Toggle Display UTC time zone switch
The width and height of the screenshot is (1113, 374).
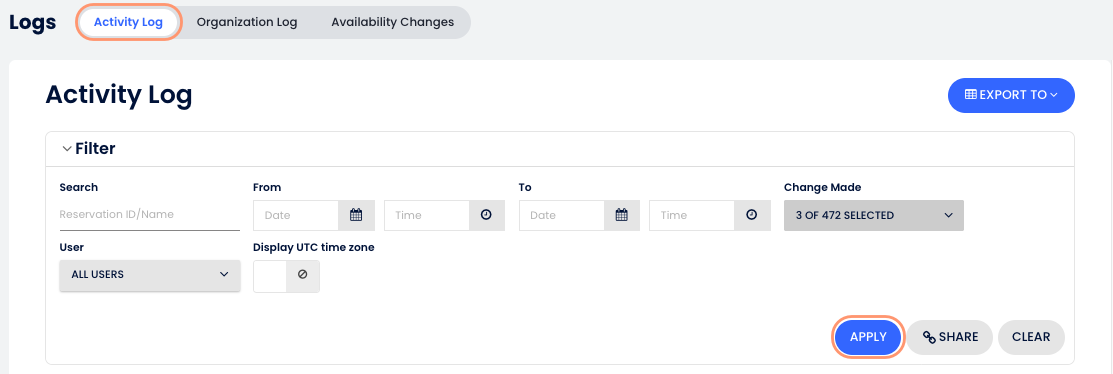pyautogui.click(x=286, y=276)
